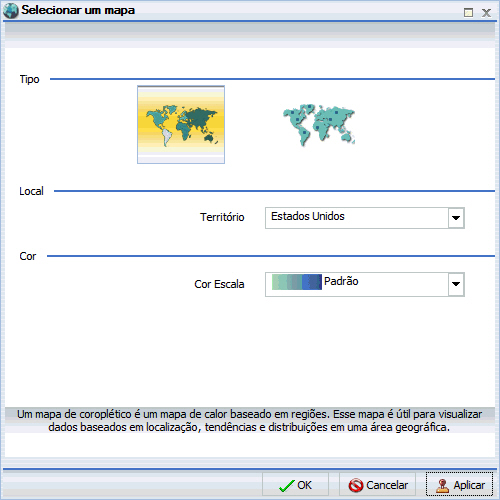
Task: Close the Selecionar um mapa dialog
Action: tap(486, 13)
